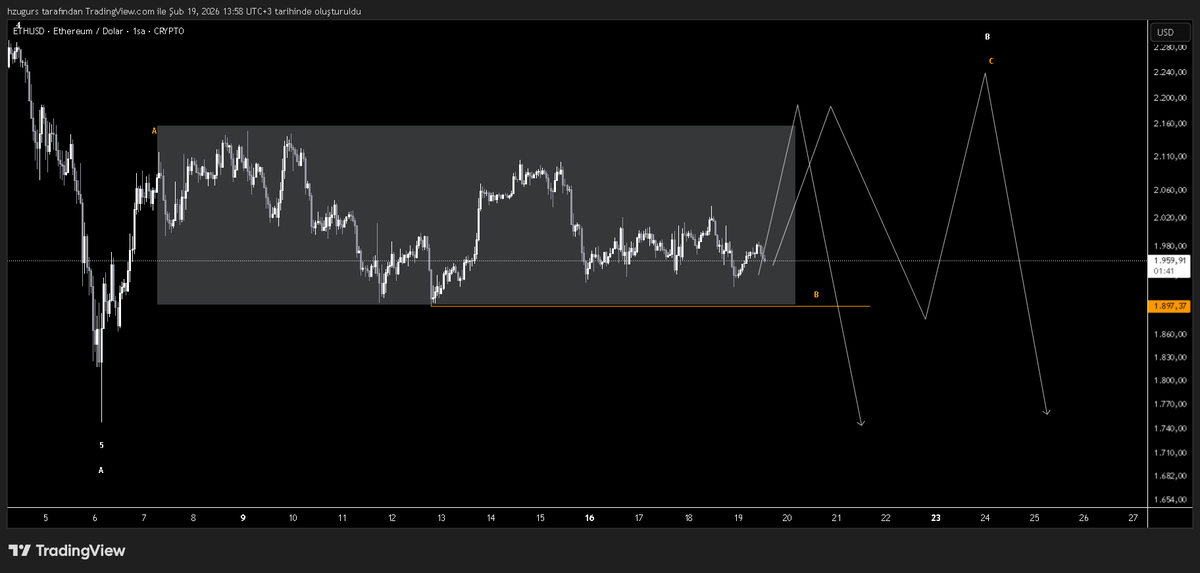Click the 1.654,00 price scale value
This screenshot has width=1200, height=573.
pyautogui.click(x=1170, y=499)
